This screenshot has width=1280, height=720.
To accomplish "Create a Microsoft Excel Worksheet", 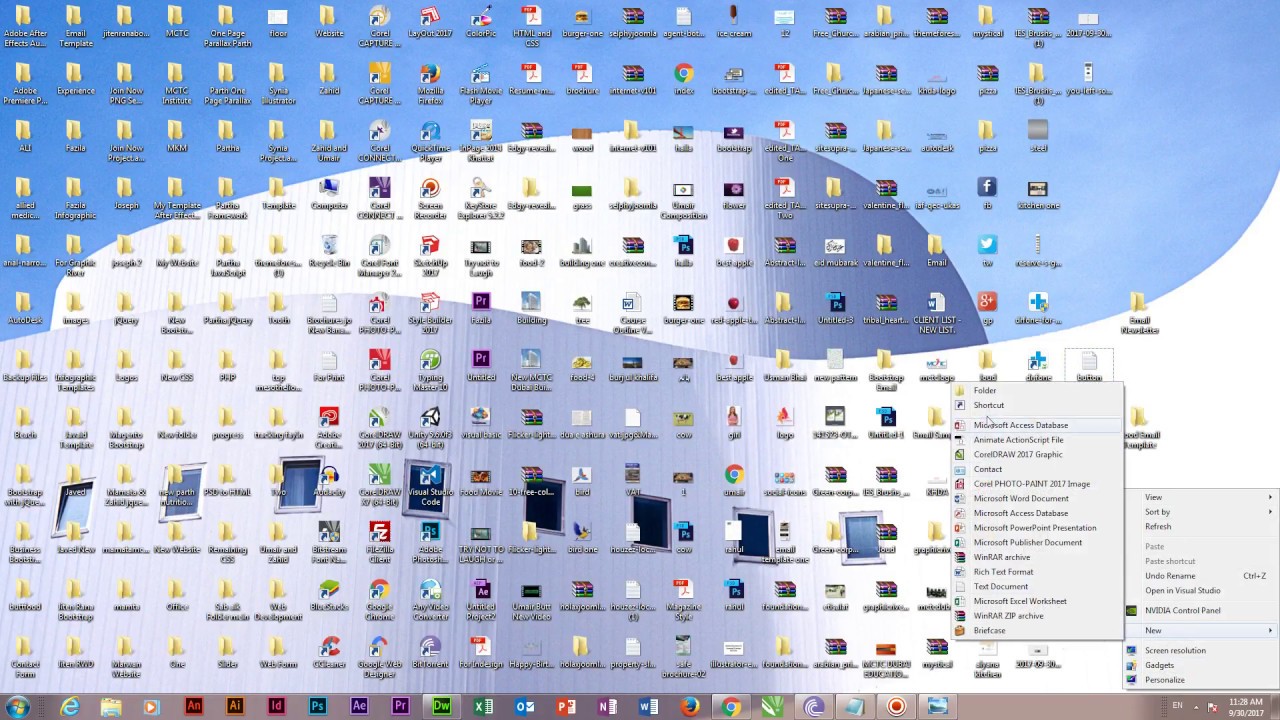I will pyautogui.click(x=1036, y=601).
